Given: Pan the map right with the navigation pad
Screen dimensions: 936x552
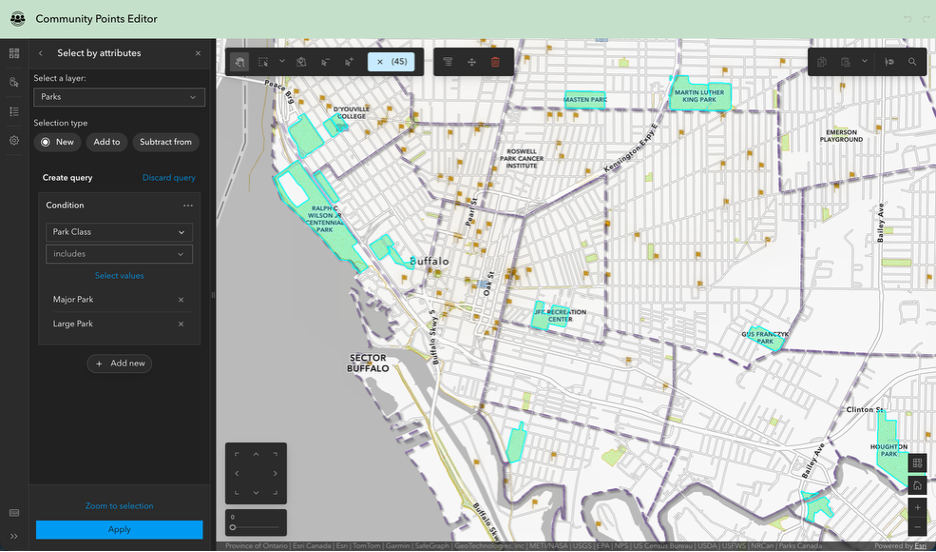Looking at the screenshot, I should [275, 474].
